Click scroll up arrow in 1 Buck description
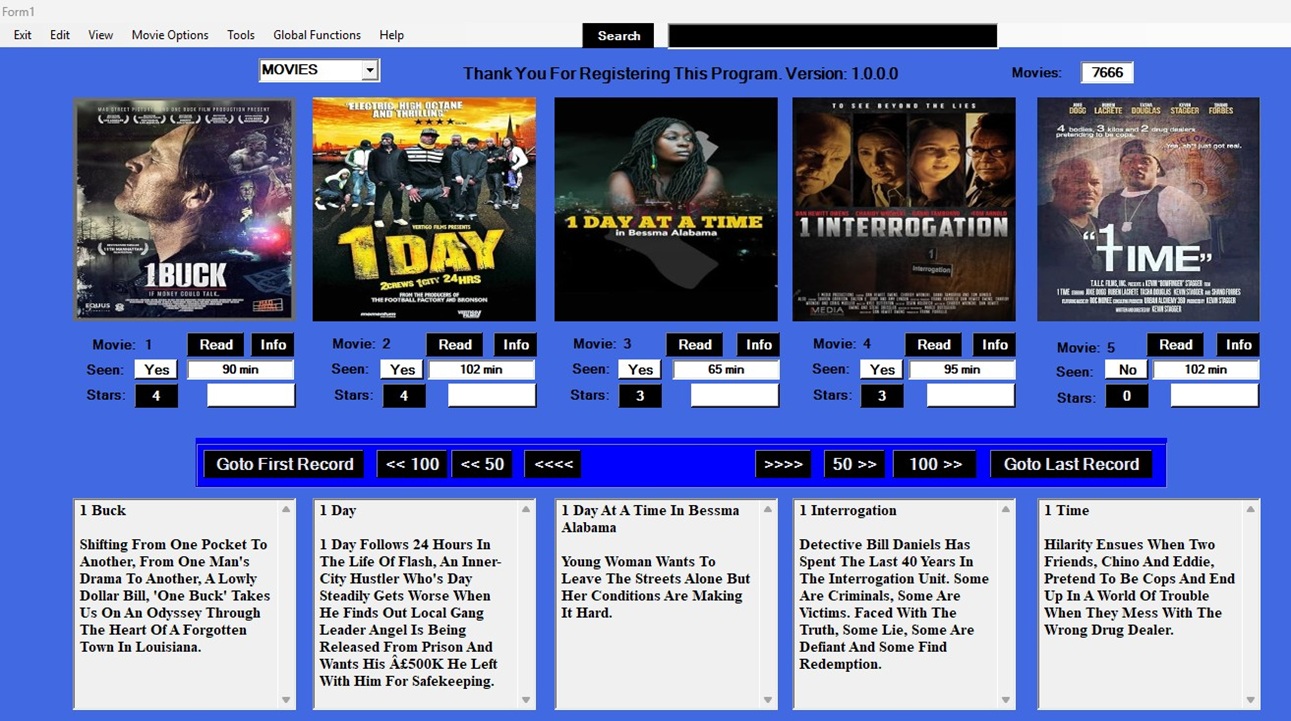The width and height of the screenshot is (1291, 721). coord(286,509)
